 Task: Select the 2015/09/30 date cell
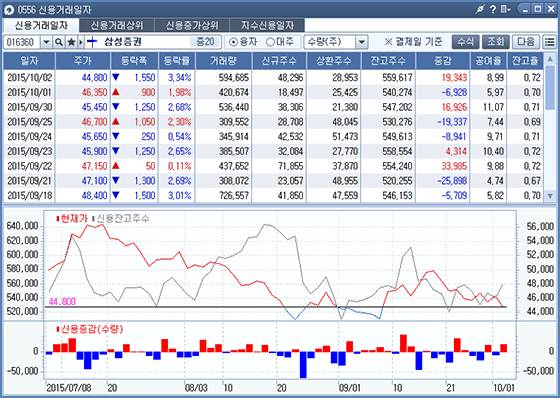point(30,107)
